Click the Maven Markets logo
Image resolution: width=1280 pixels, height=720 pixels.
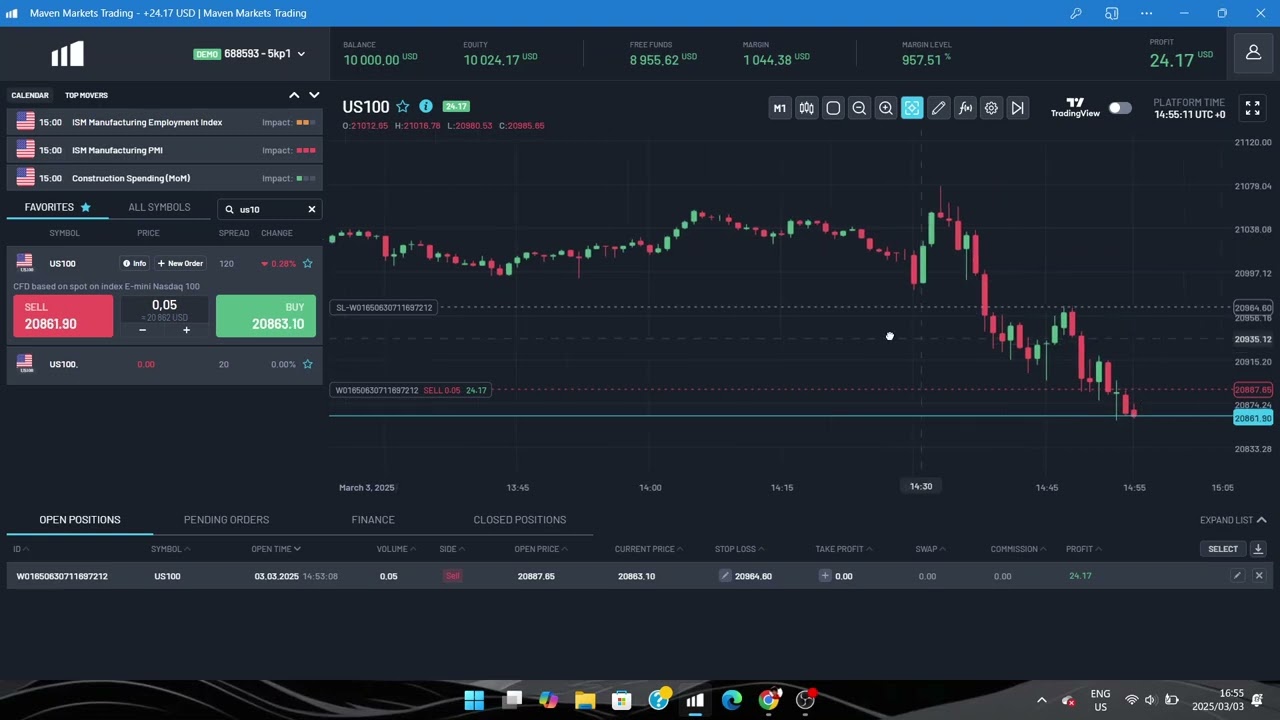pyautogui.click(x=68, y=54)
